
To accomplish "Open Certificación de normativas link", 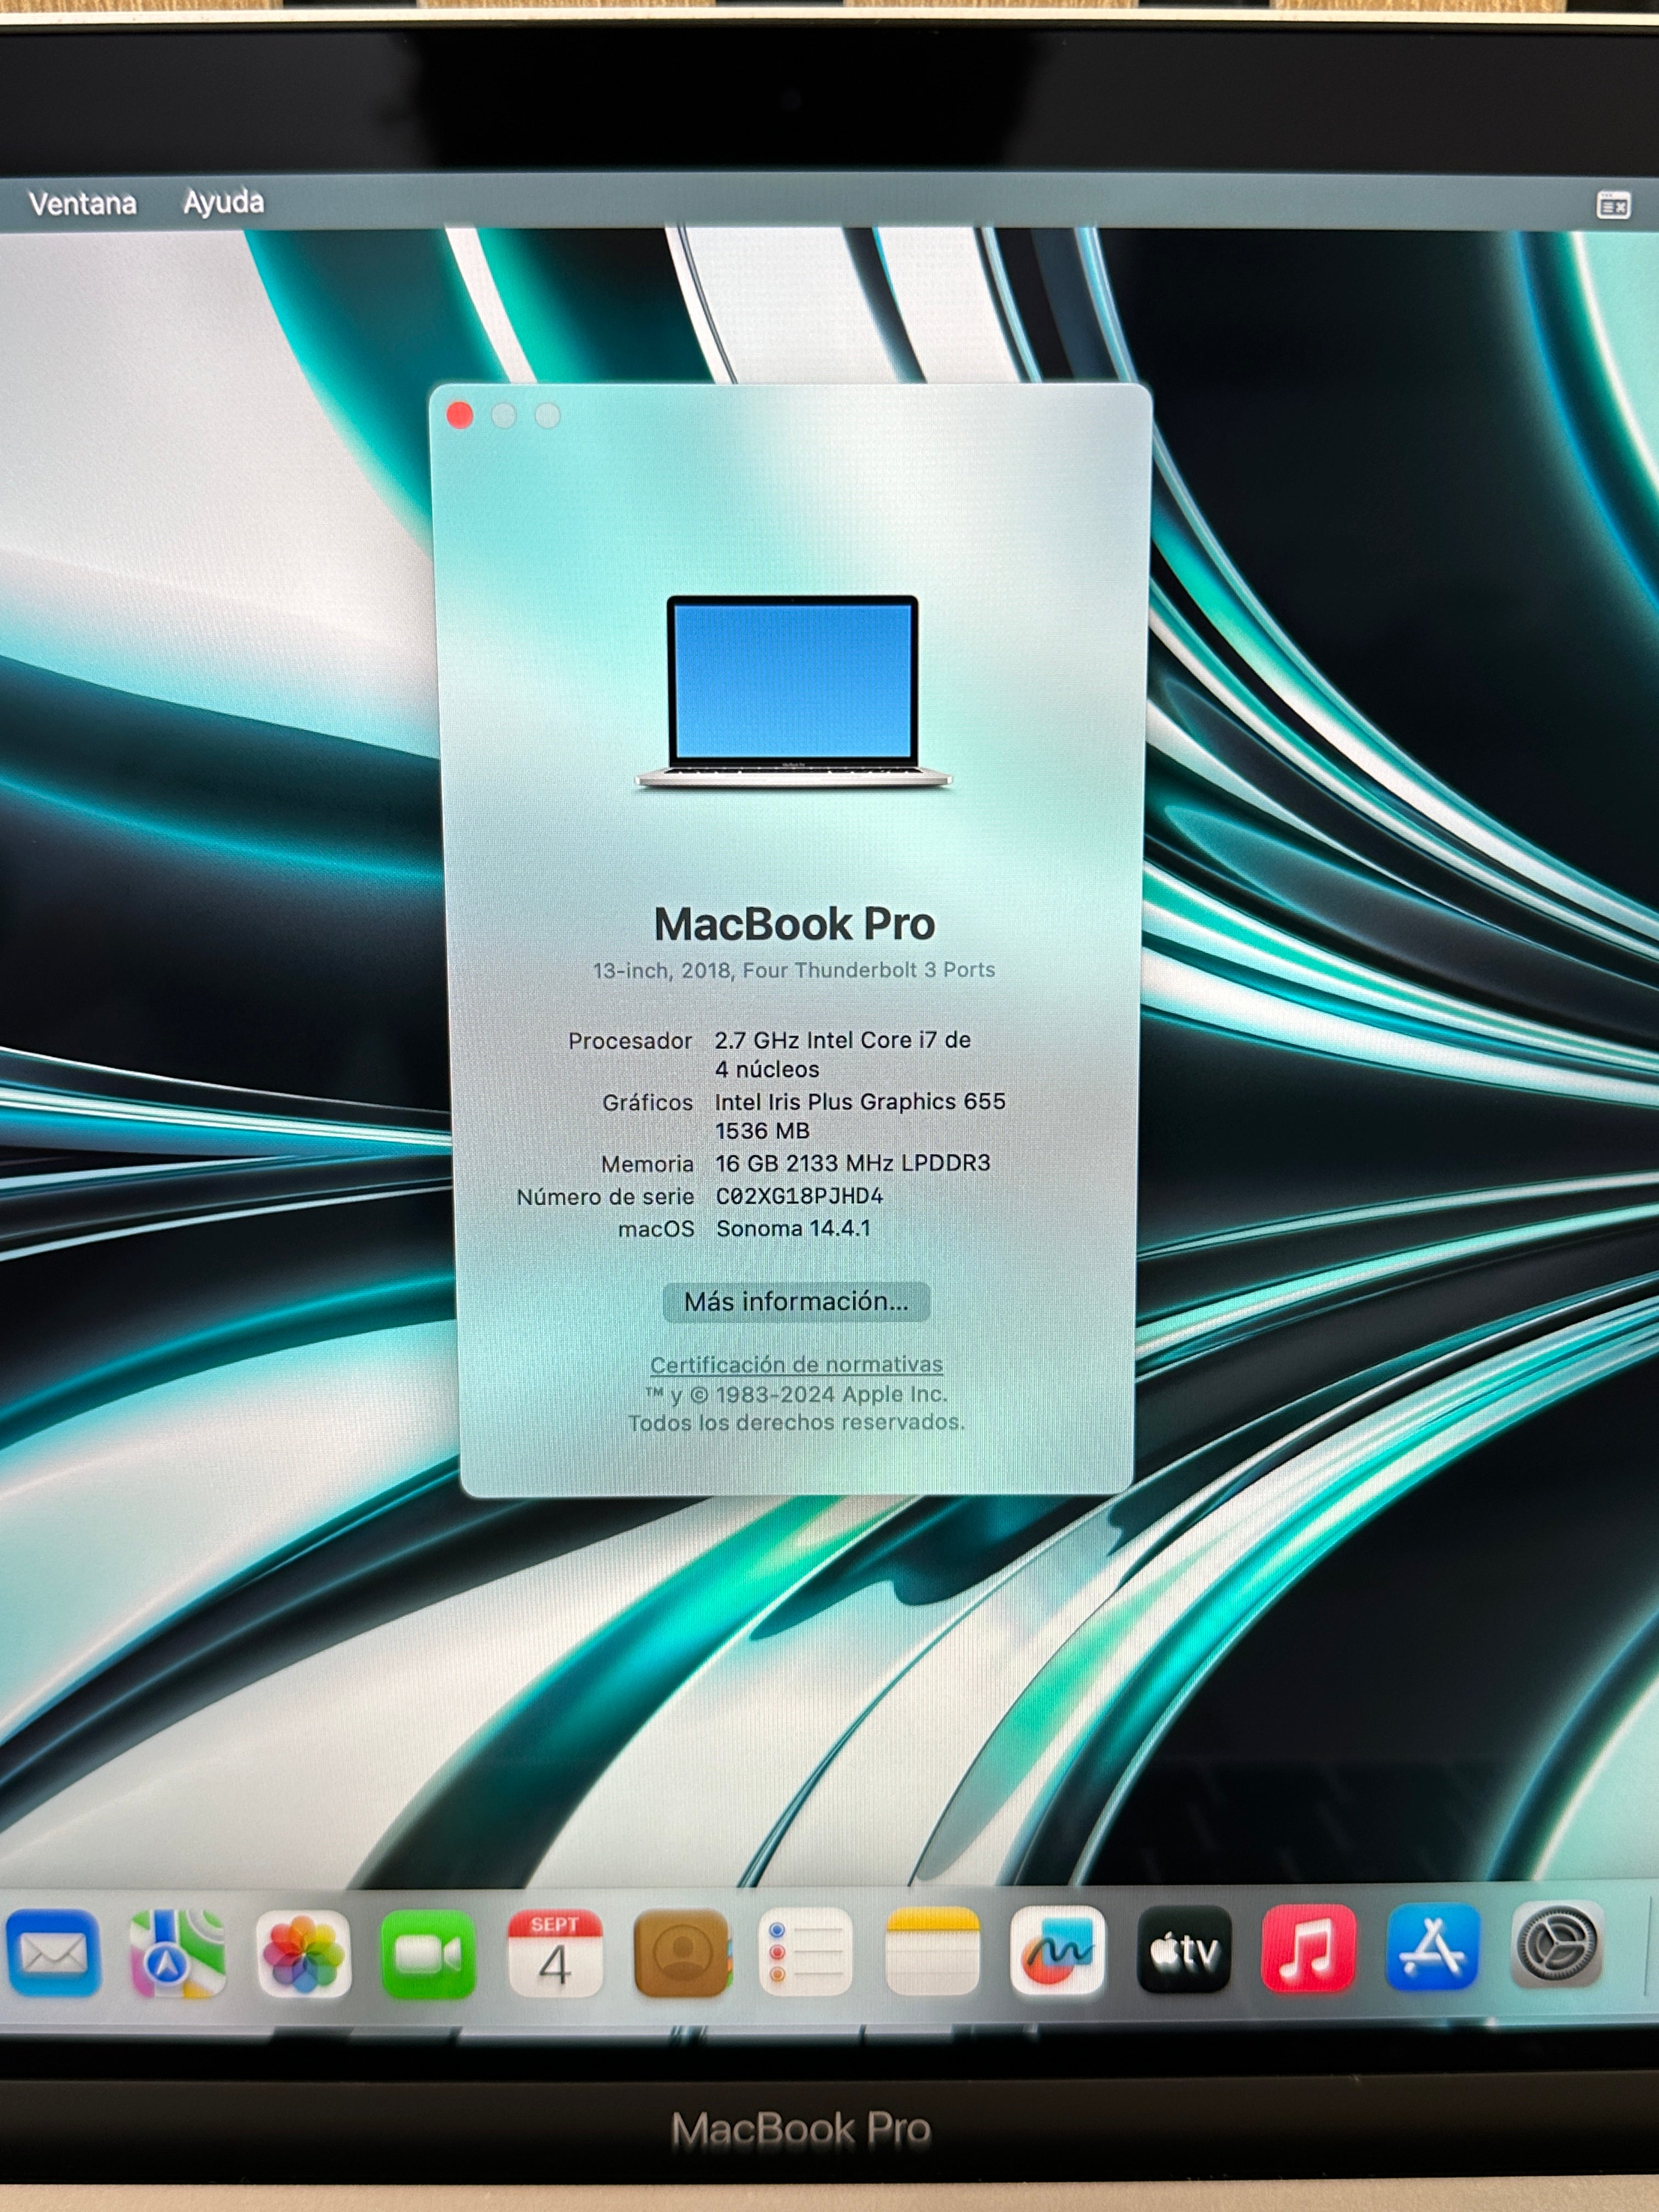I will point(796,1364).
